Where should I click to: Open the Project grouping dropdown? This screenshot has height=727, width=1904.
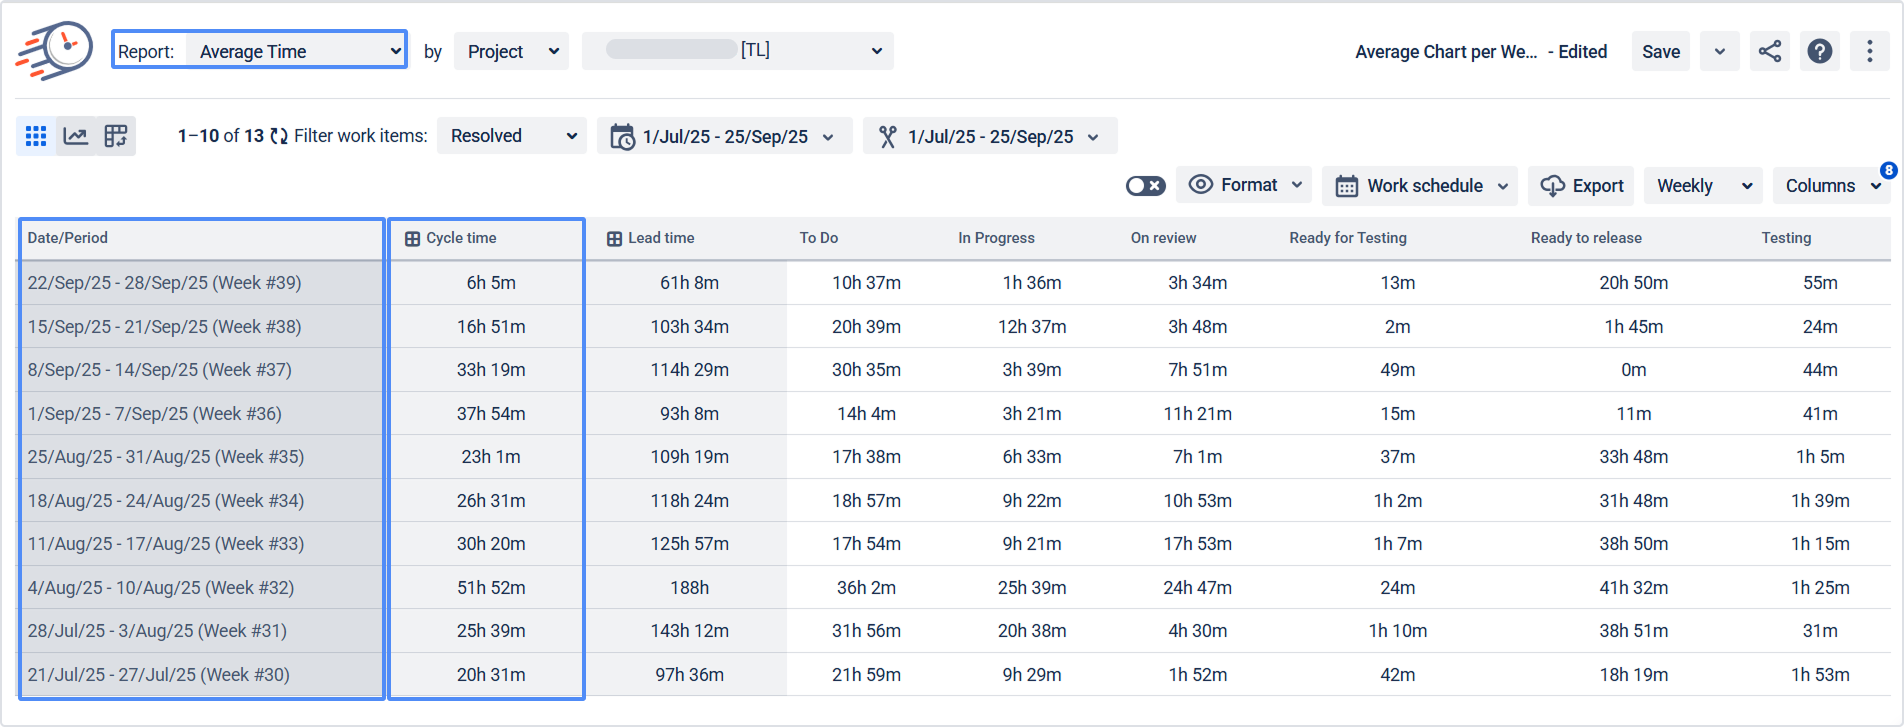click(511, 51)
